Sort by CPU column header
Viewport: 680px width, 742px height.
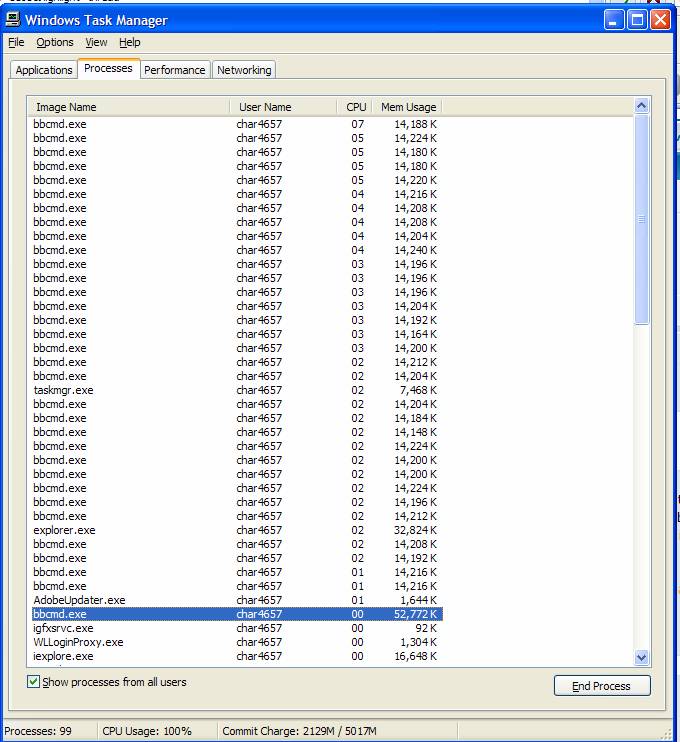click(x=355, y=107)
